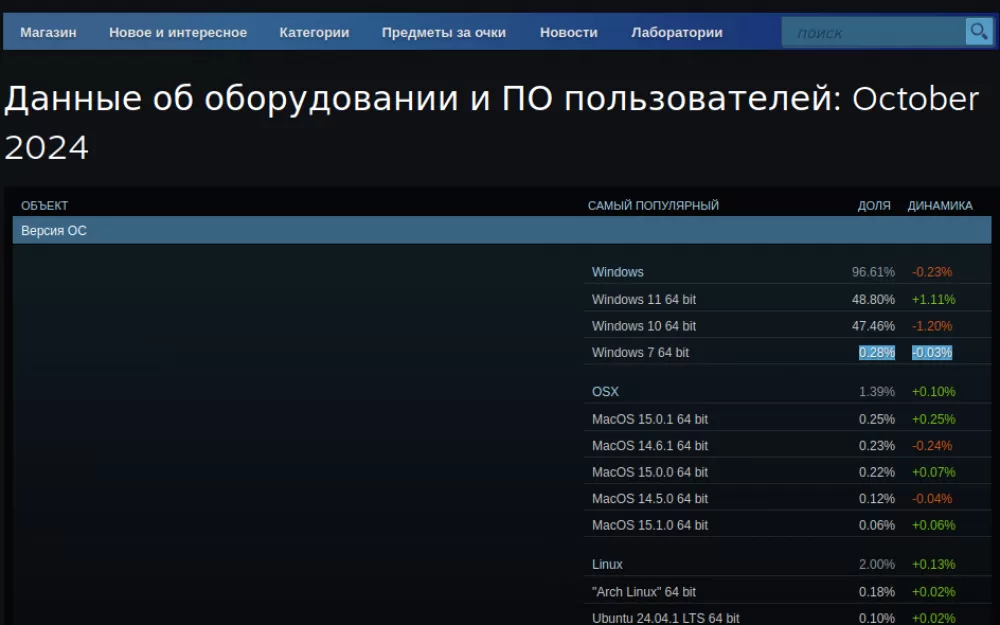Click the +0.13% Linux change value
The image size is (1000, 625).
(934, 564)
